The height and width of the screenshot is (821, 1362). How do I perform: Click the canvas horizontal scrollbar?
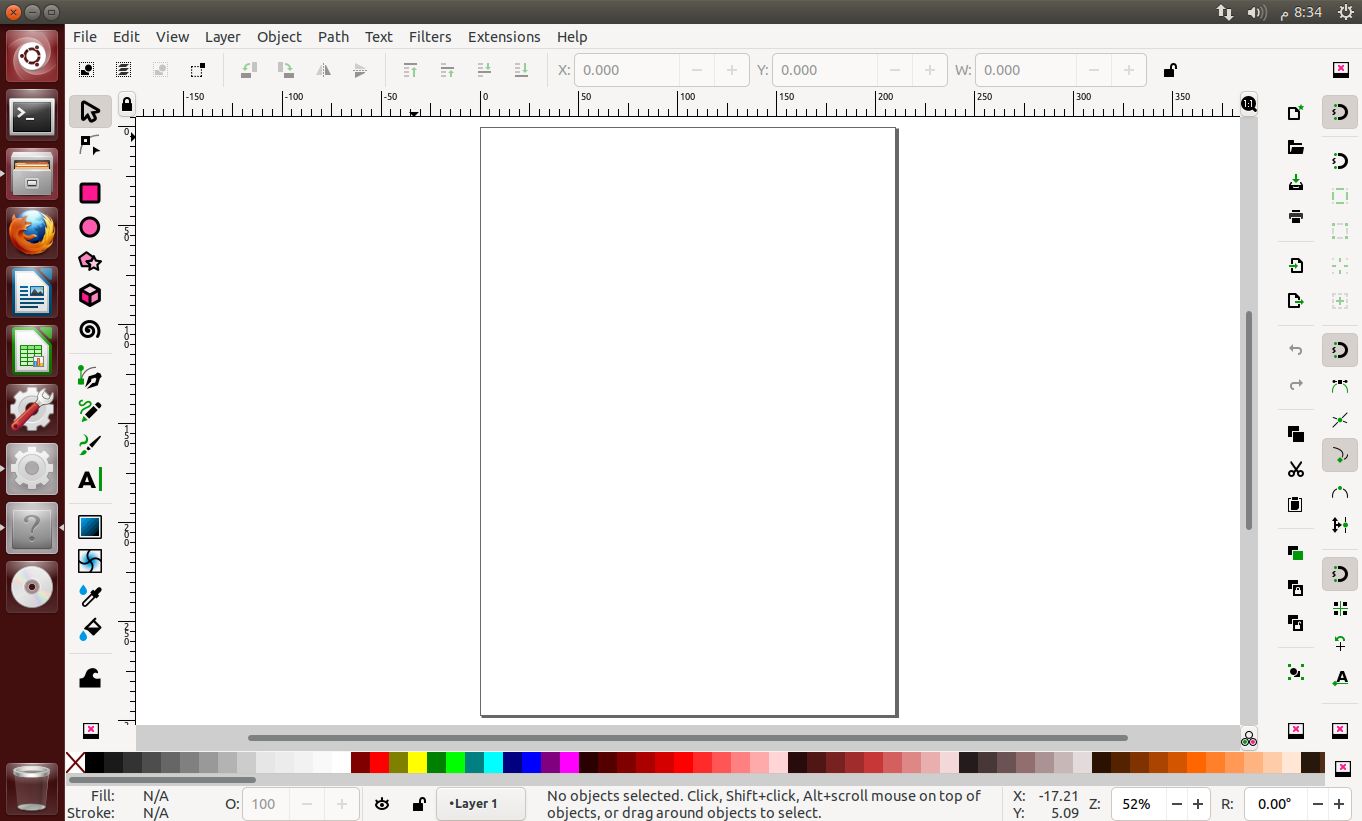[x=687, y=738]
